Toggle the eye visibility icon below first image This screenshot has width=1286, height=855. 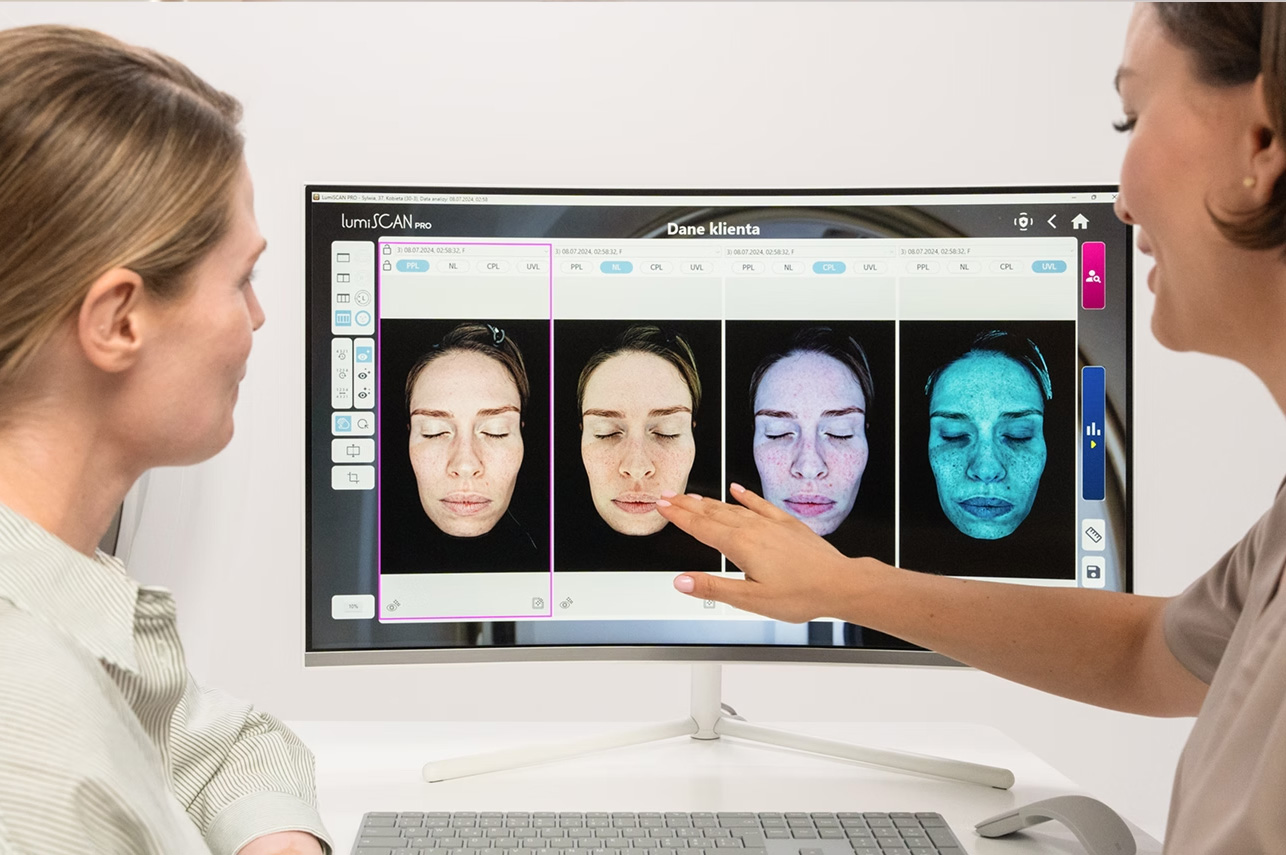[393, 605]
